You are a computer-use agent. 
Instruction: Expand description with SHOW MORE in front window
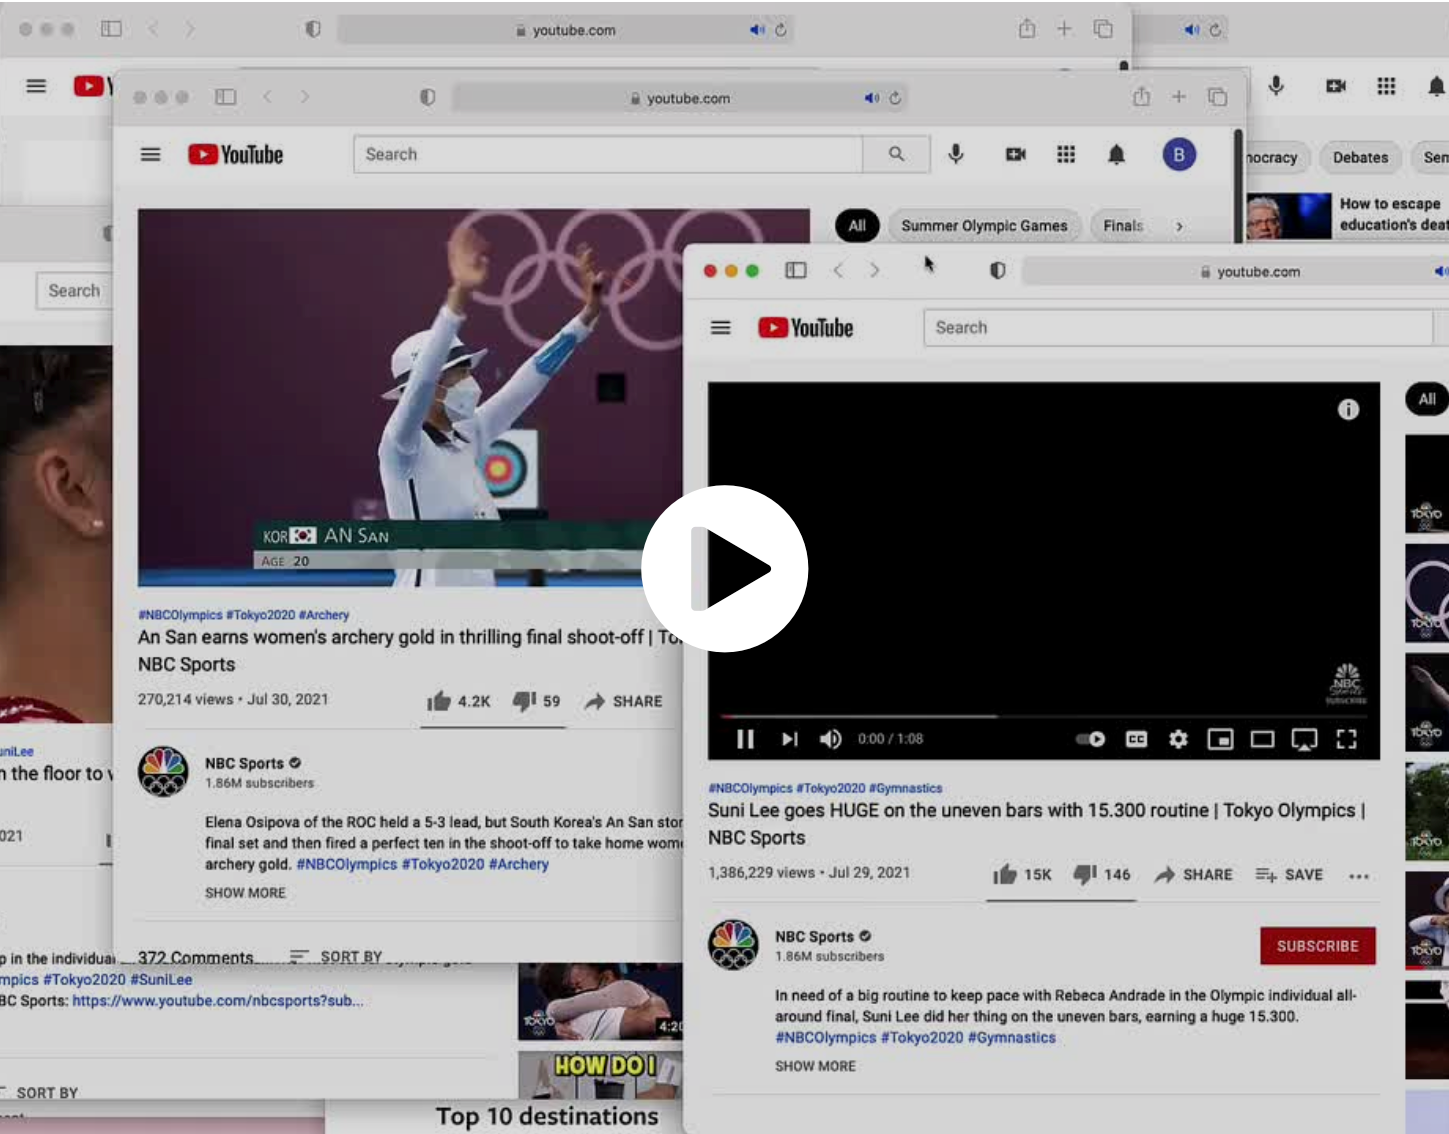coord(815,1066)
